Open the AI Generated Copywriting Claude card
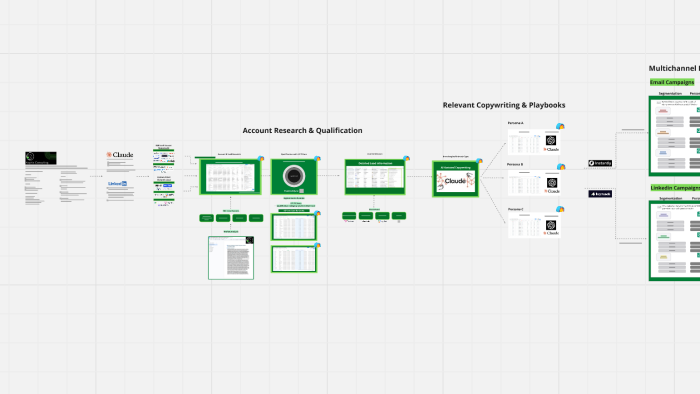The image size is (700, 394). click(x=455, y=179)
